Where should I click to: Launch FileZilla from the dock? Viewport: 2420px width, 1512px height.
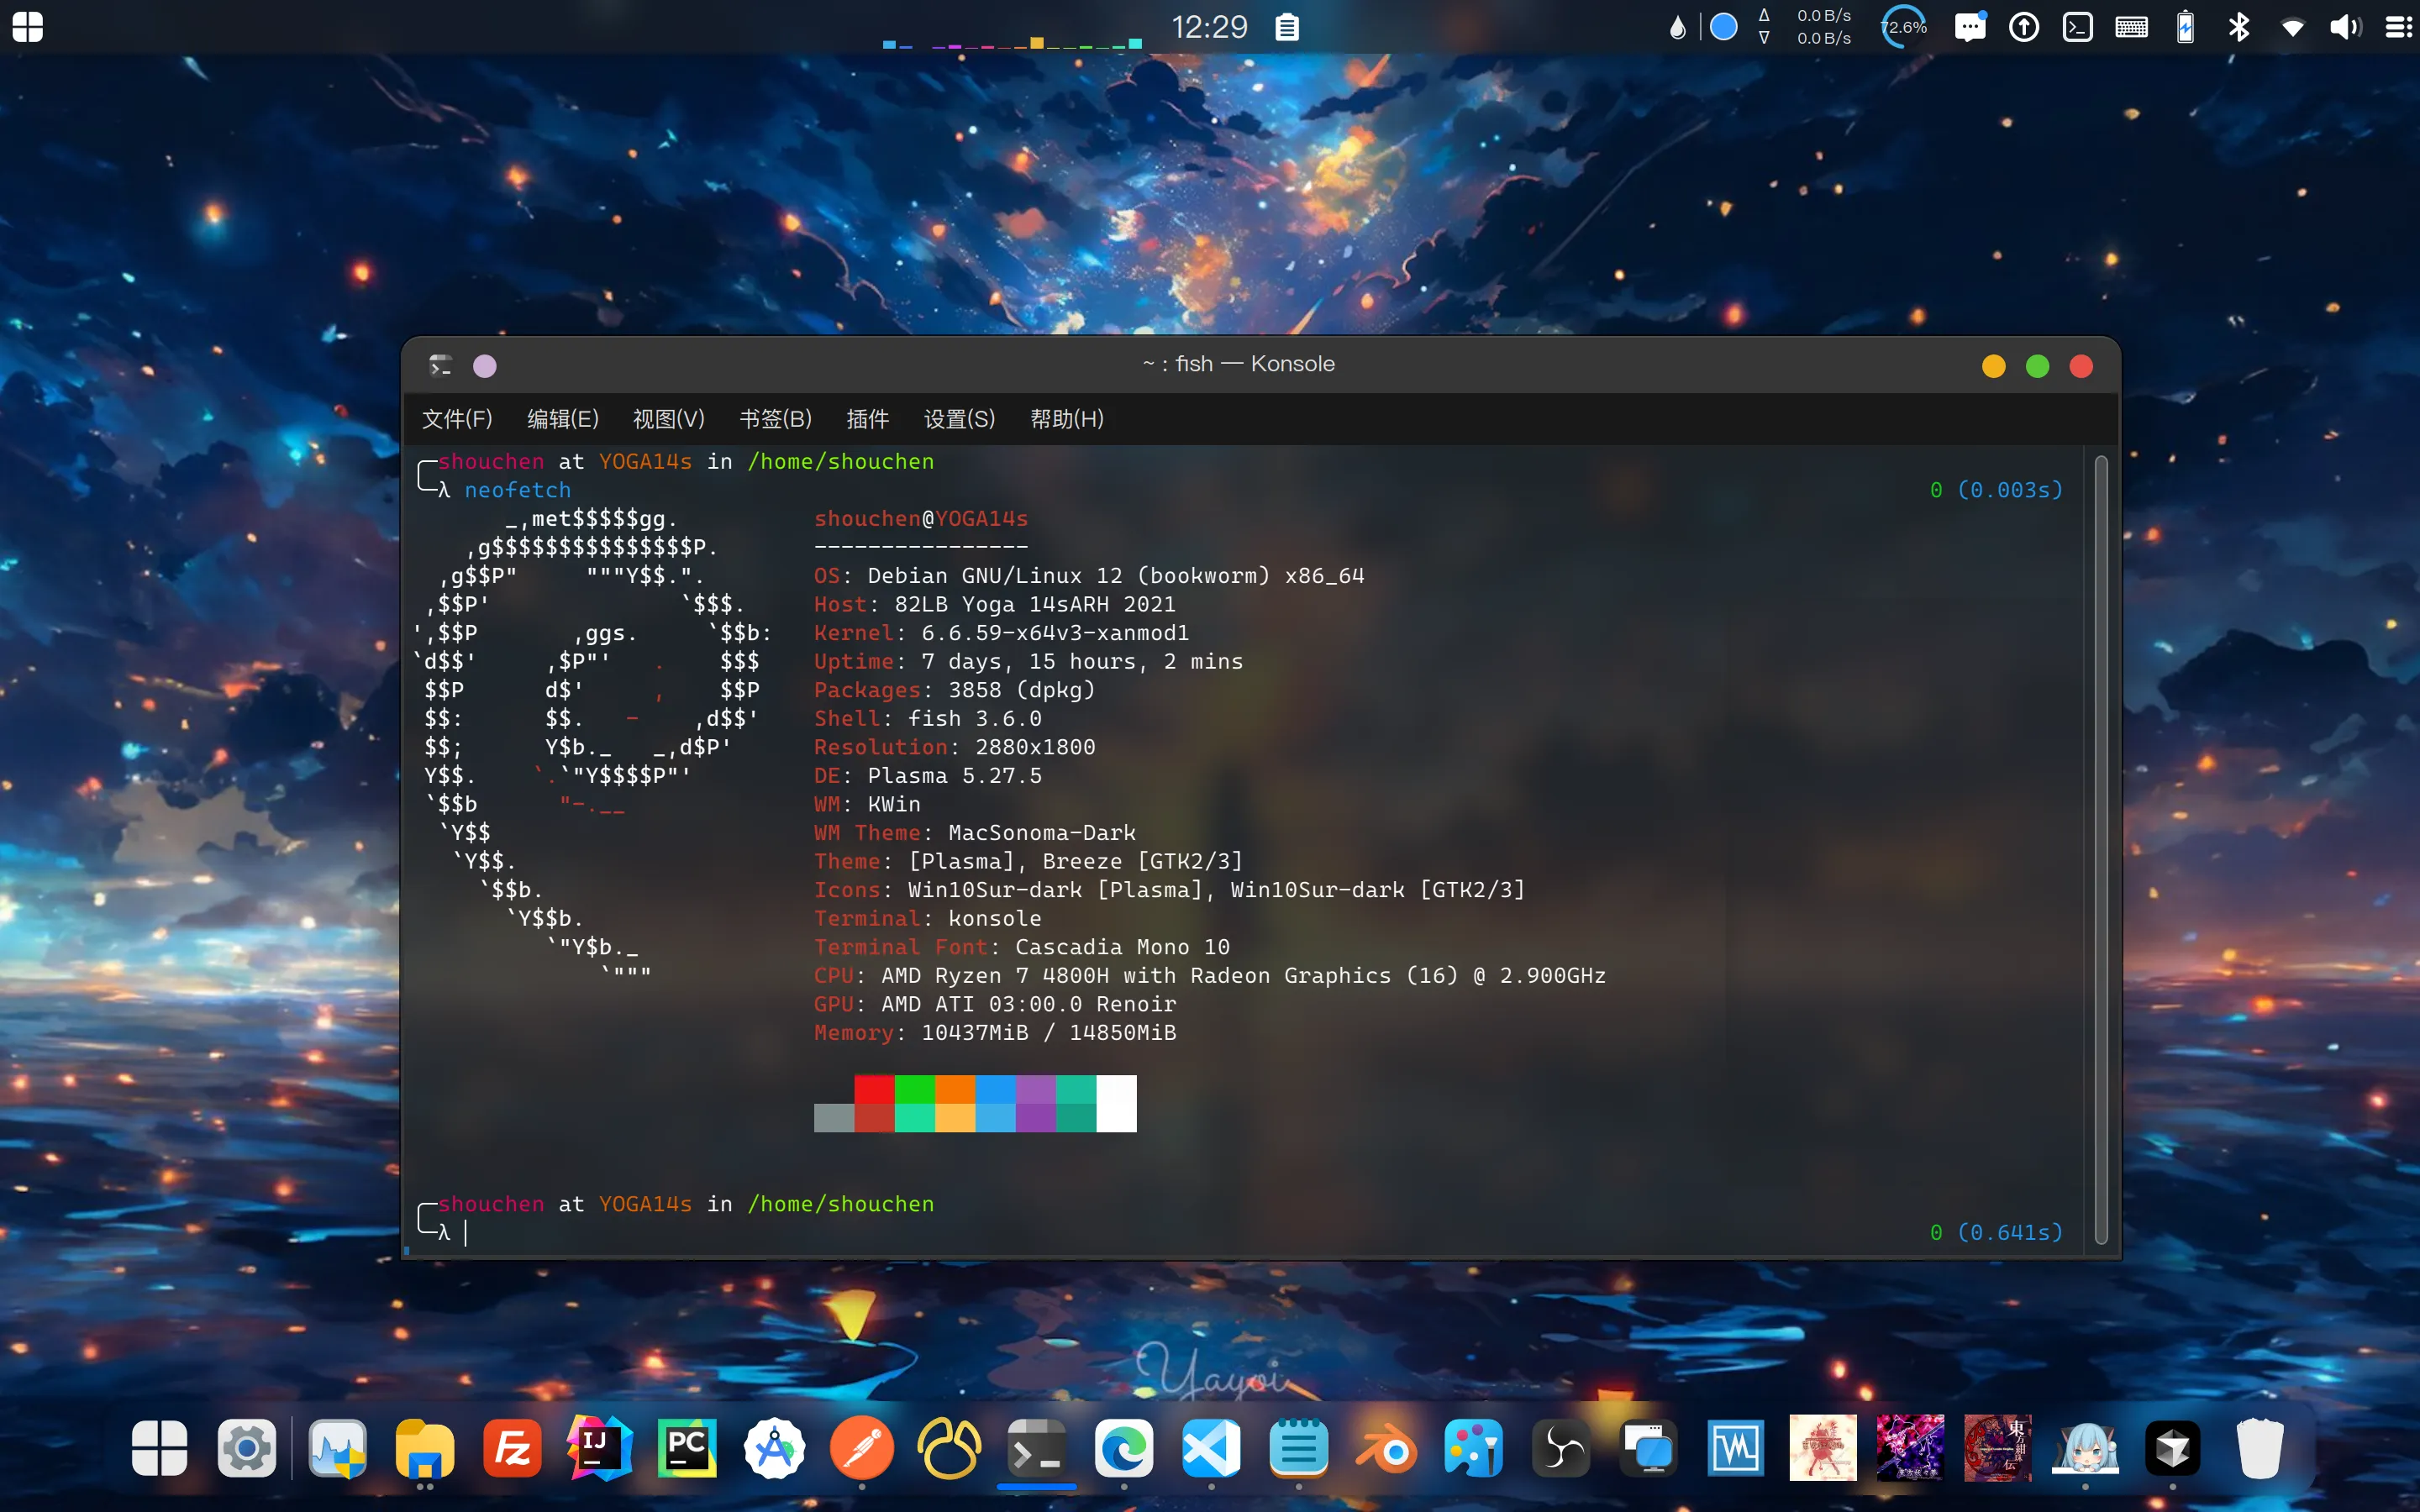pyautogui.click(x=512, y=1448)
